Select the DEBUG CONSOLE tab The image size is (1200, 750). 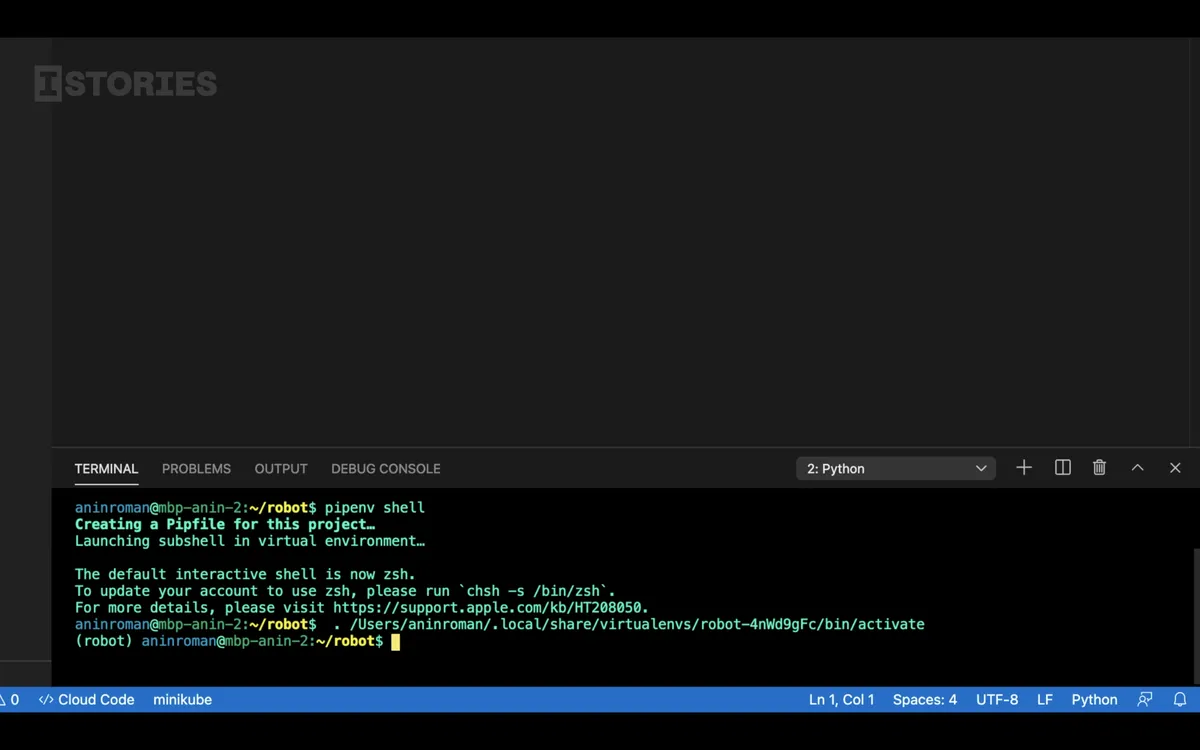[x=385, y=469]
